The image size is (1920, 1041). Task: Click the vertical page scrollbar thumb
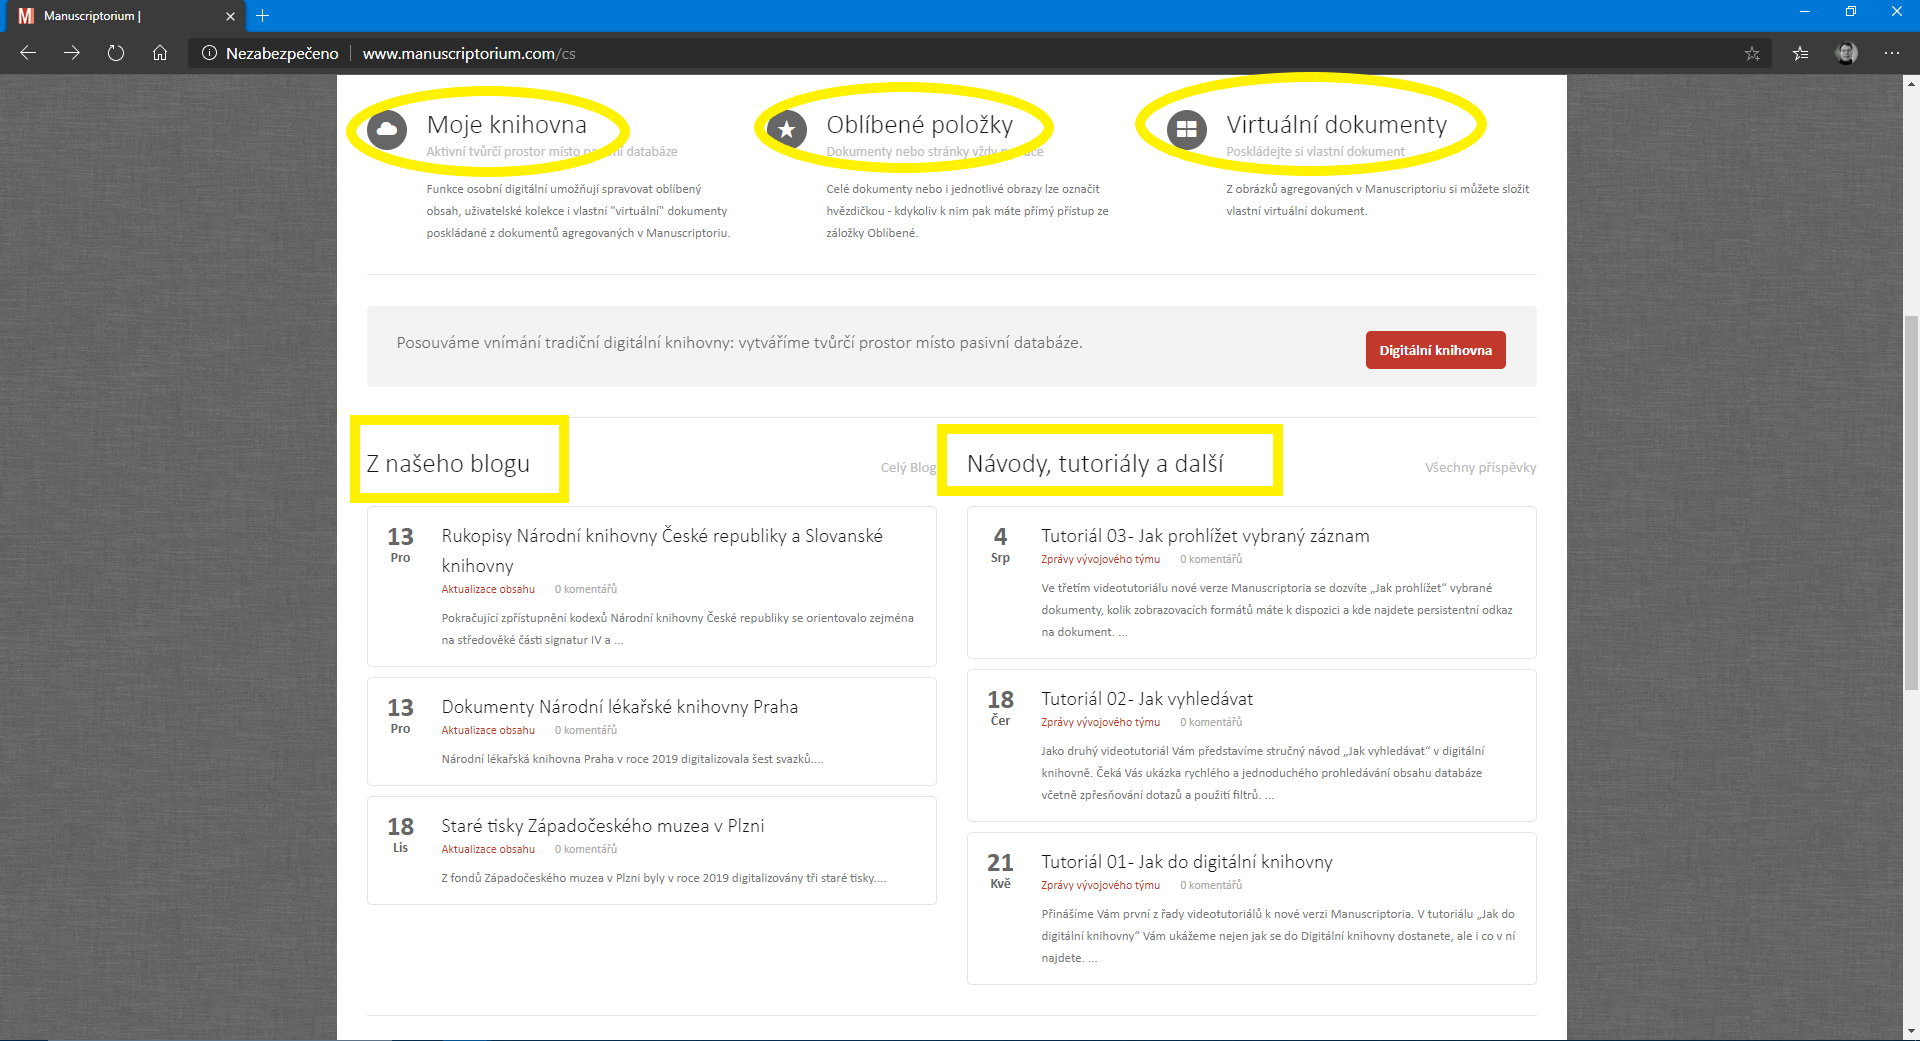tap(1911, 500)
